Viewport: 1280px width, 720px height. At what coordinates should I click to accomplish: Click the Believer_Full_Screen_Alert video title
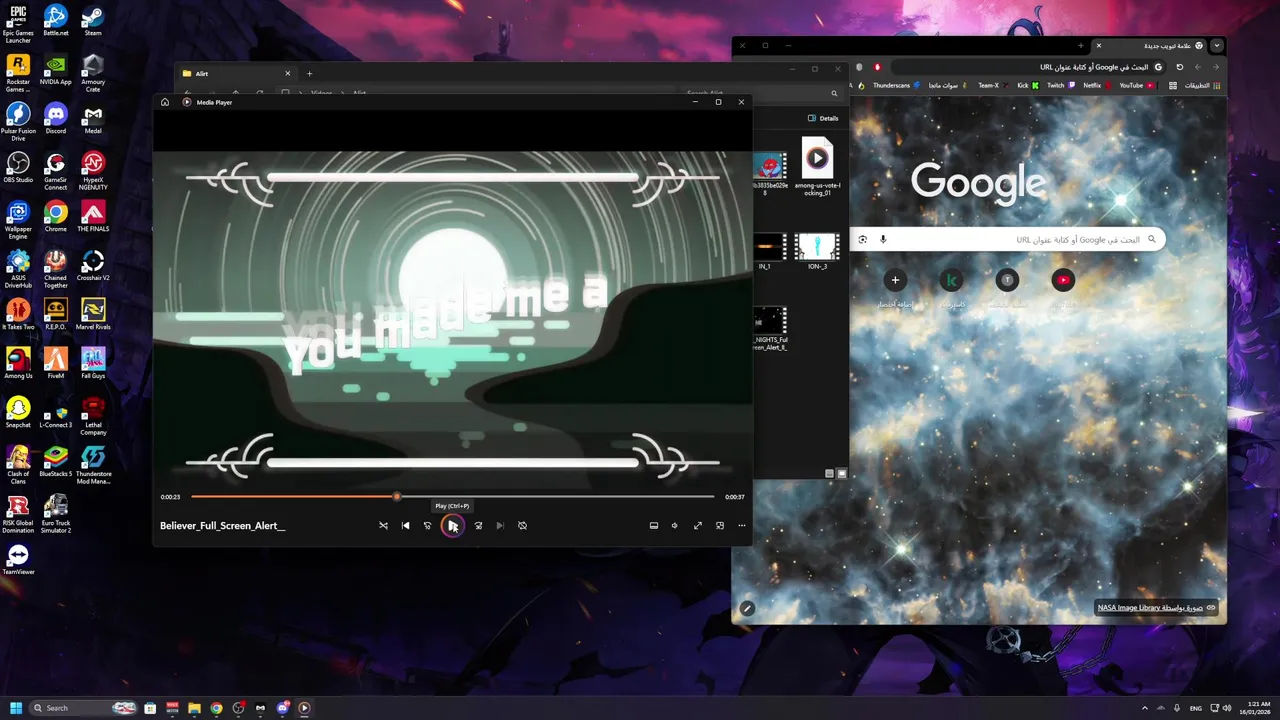click(222, 526)
